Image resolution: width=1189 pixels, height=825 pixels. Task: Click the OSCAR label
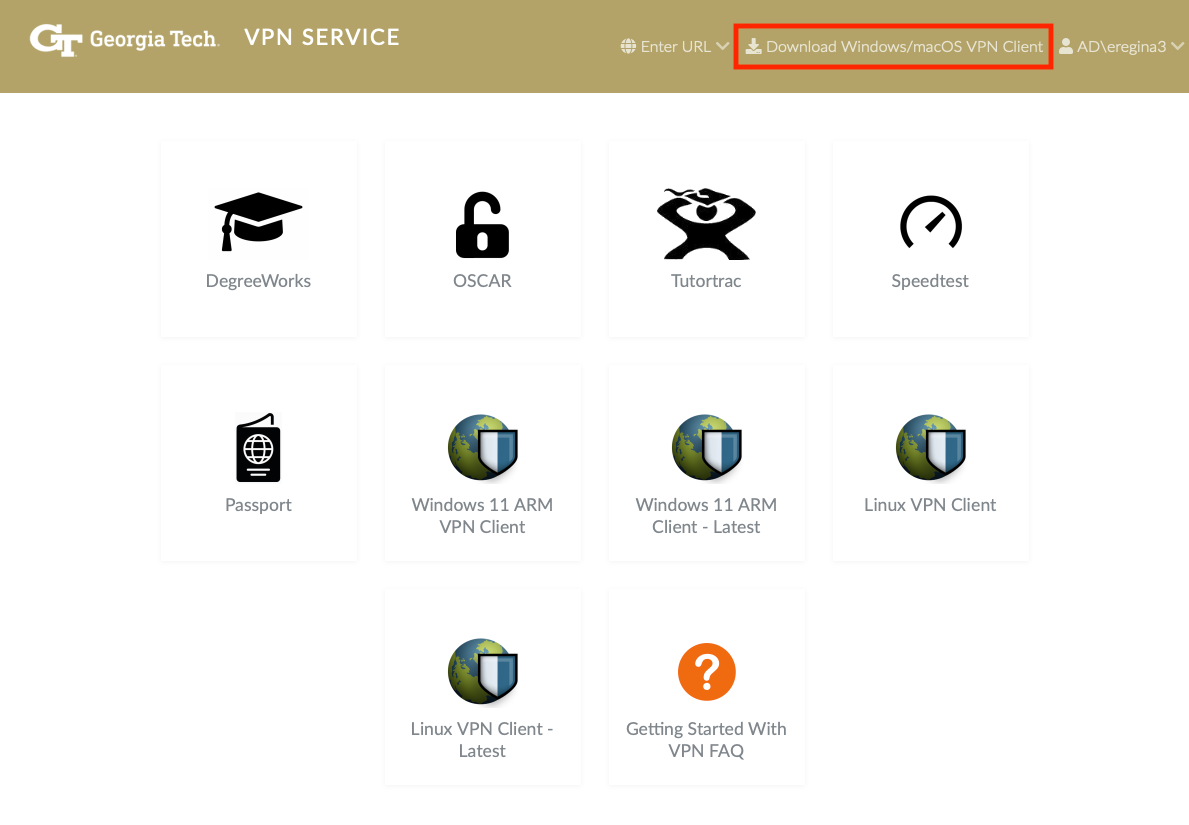(x=482, y=281)
